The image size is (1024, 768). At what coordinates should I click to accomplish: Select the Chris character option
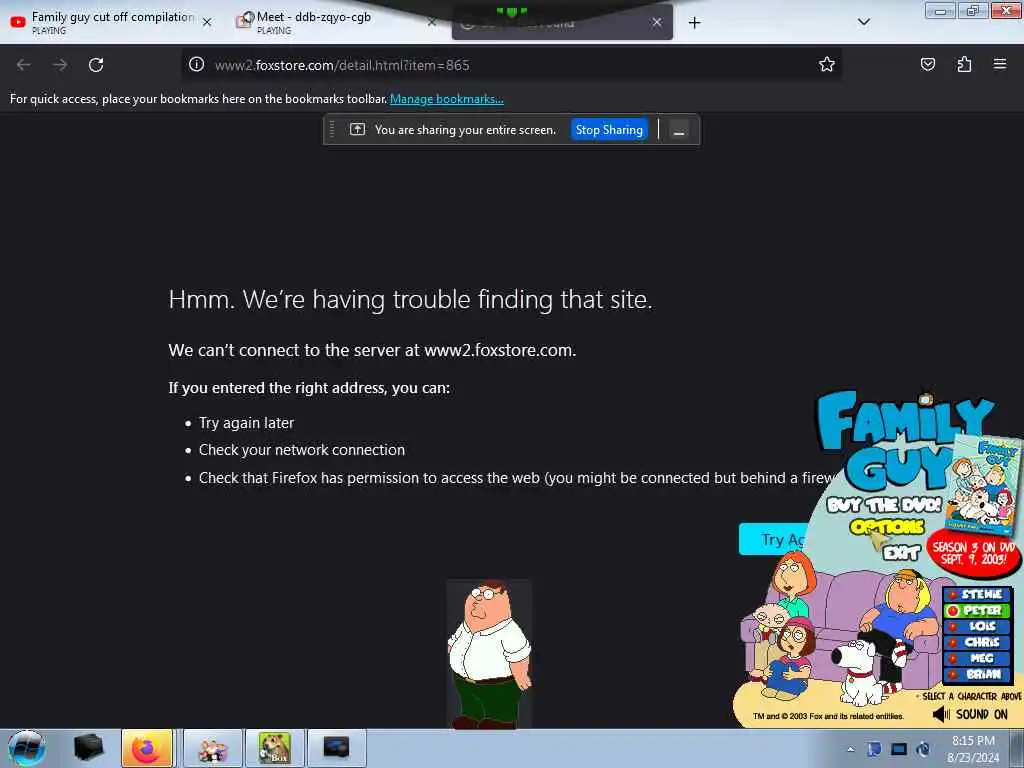[977, 642]
